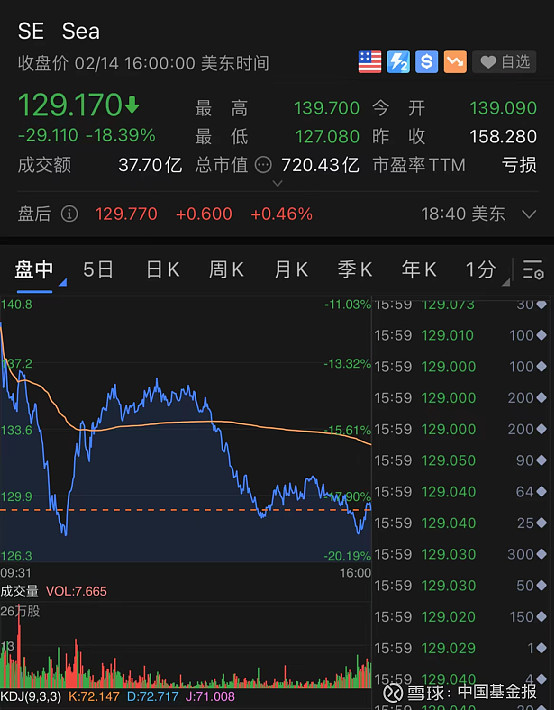Open the 1分 minute interval dropdown

(x=487, y=271)
